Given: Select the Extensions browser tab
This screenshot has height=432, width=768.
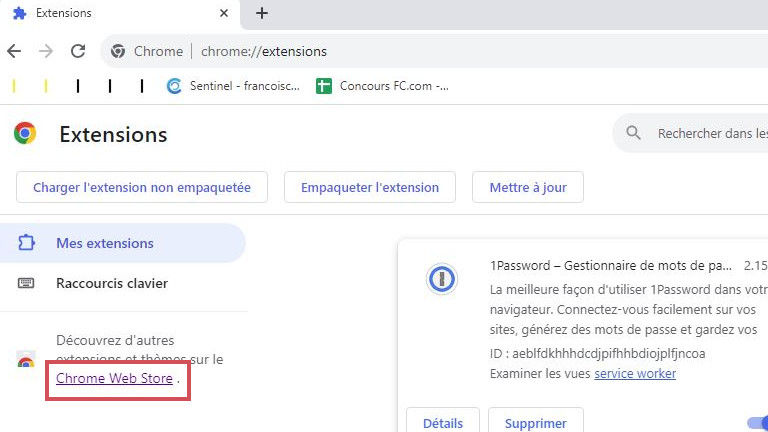Looking at the screenshot, I should tap(110, 13).
